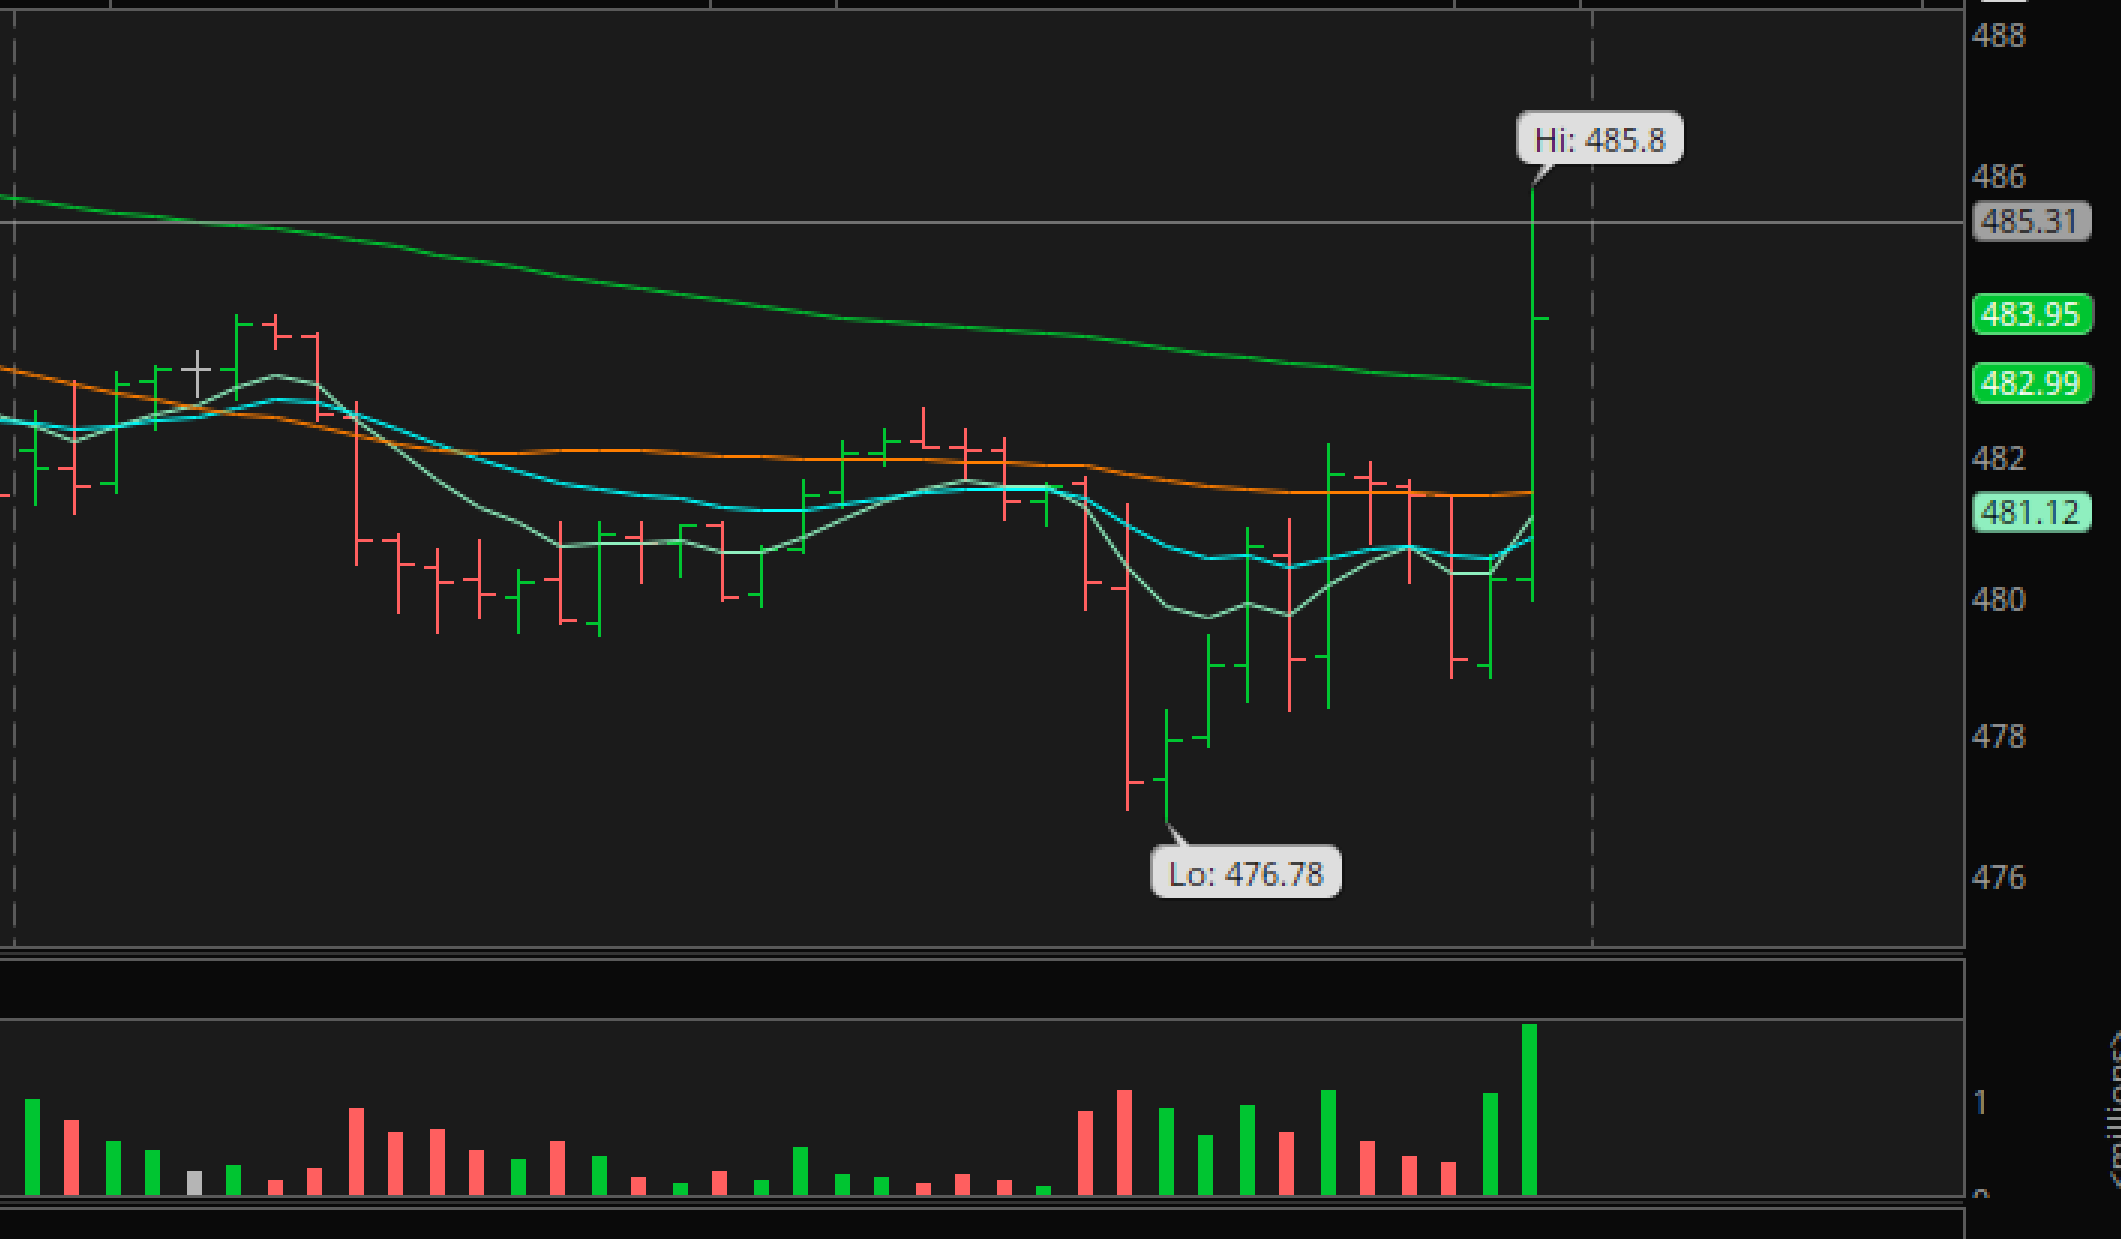The image size is (2121, 1239).
Task: Click the 480 price axis label
Action: (x=1998, y=599)
